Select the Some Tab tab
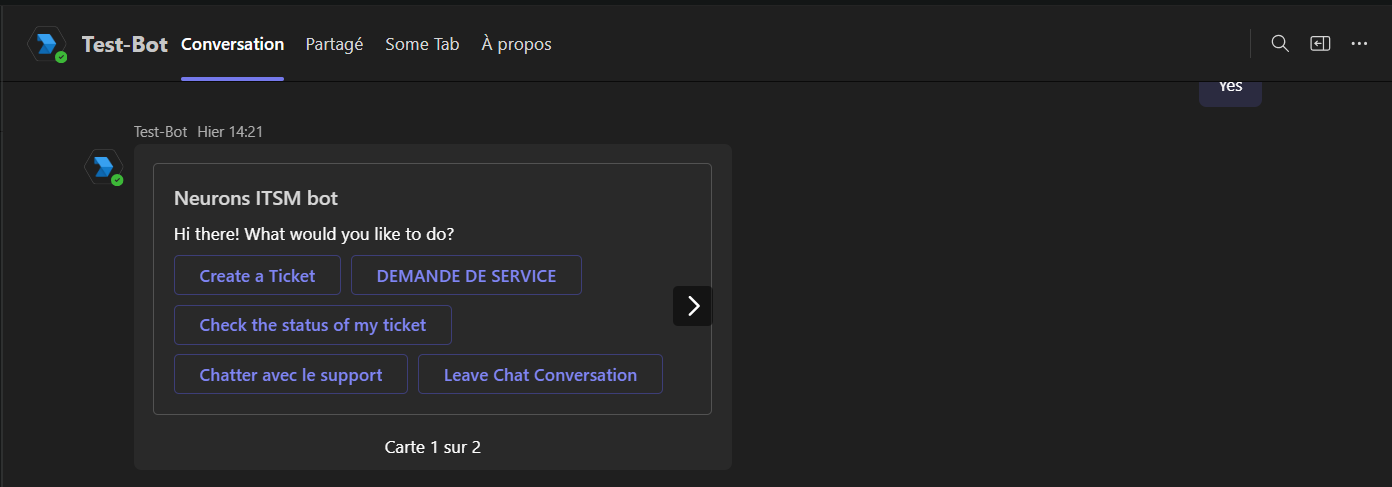The height and width of the screenshot is (487, 1392). coord(422,44)
